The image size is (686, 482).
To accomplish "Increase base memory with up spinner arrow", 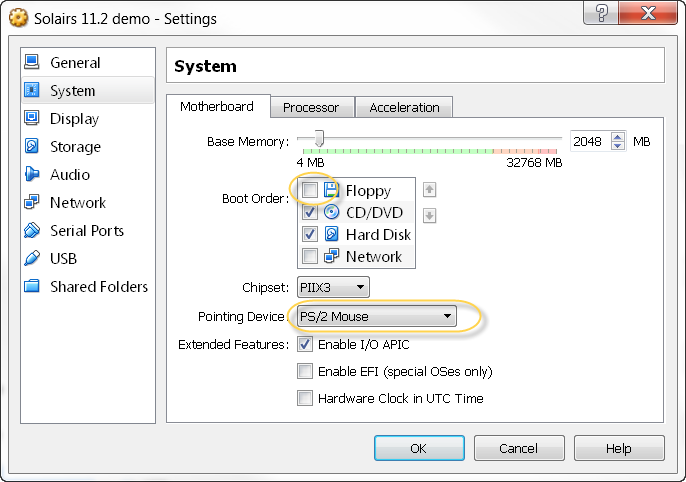I will (618, 136).
